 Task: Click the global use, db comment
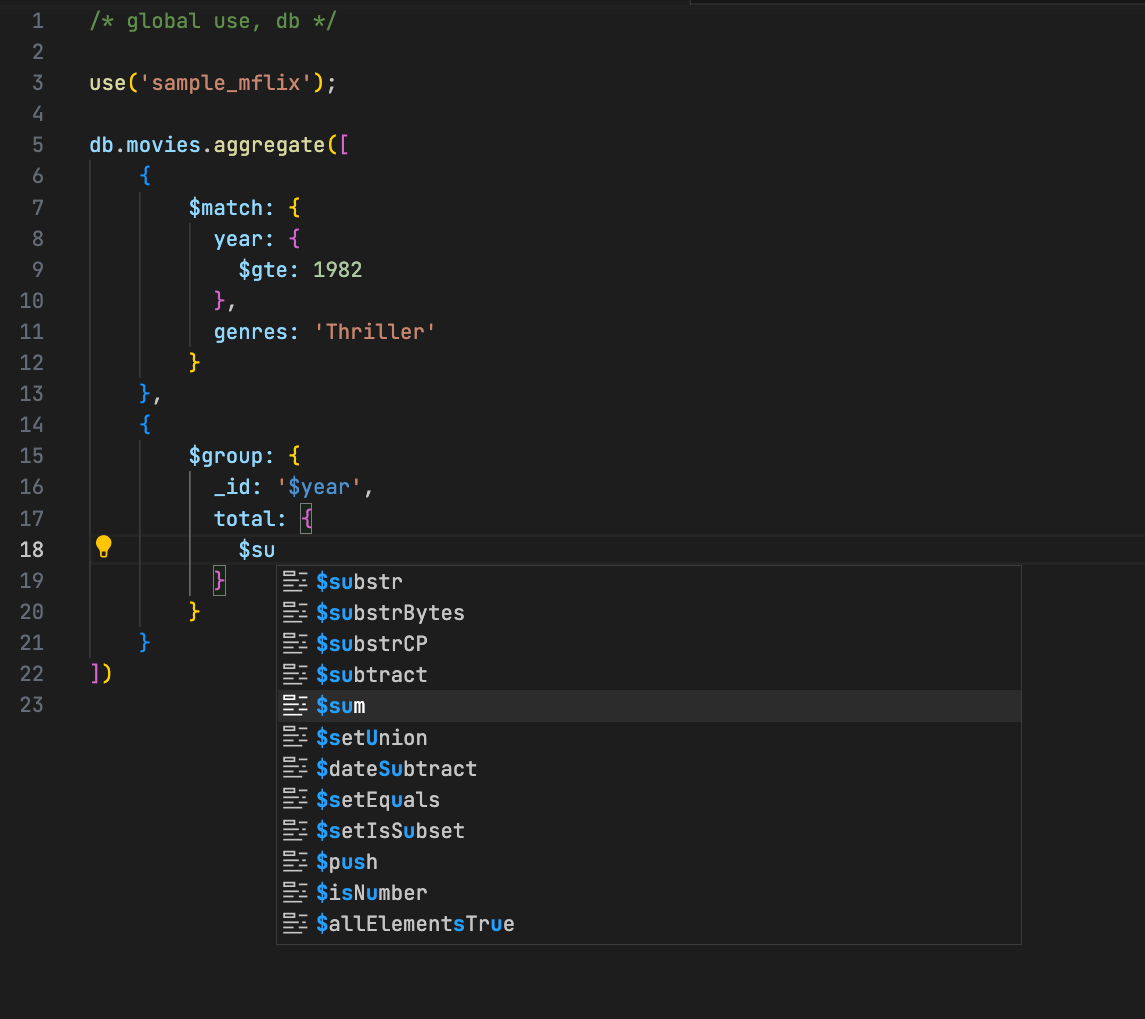[213, 20]
